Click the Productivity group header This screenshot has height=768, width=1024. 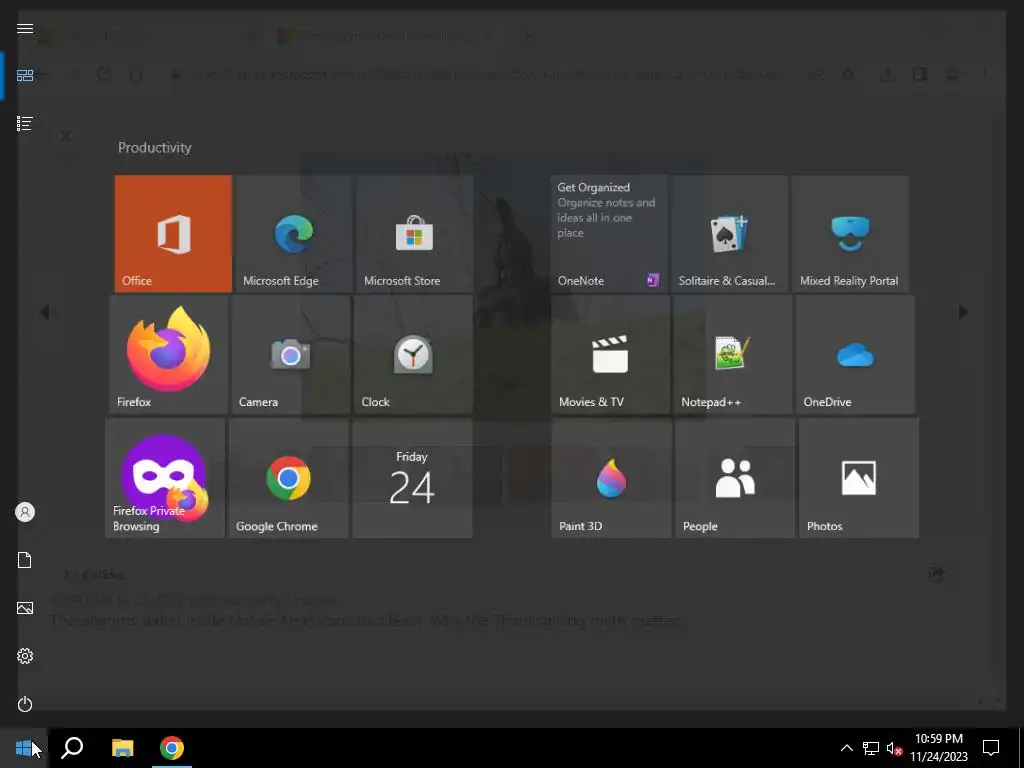155,148
